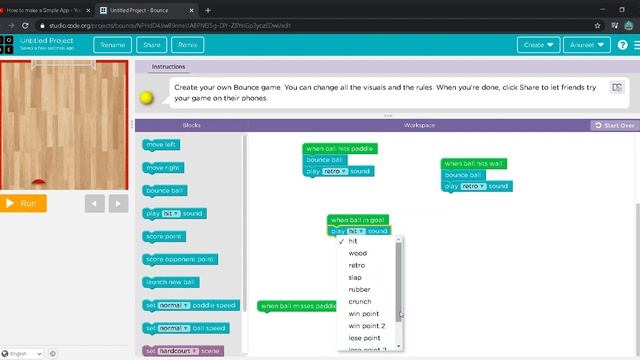The image size is (640, 360).
Task: Open 'retro' dropdown under ball hits wall
Action: tap(473, 186)
